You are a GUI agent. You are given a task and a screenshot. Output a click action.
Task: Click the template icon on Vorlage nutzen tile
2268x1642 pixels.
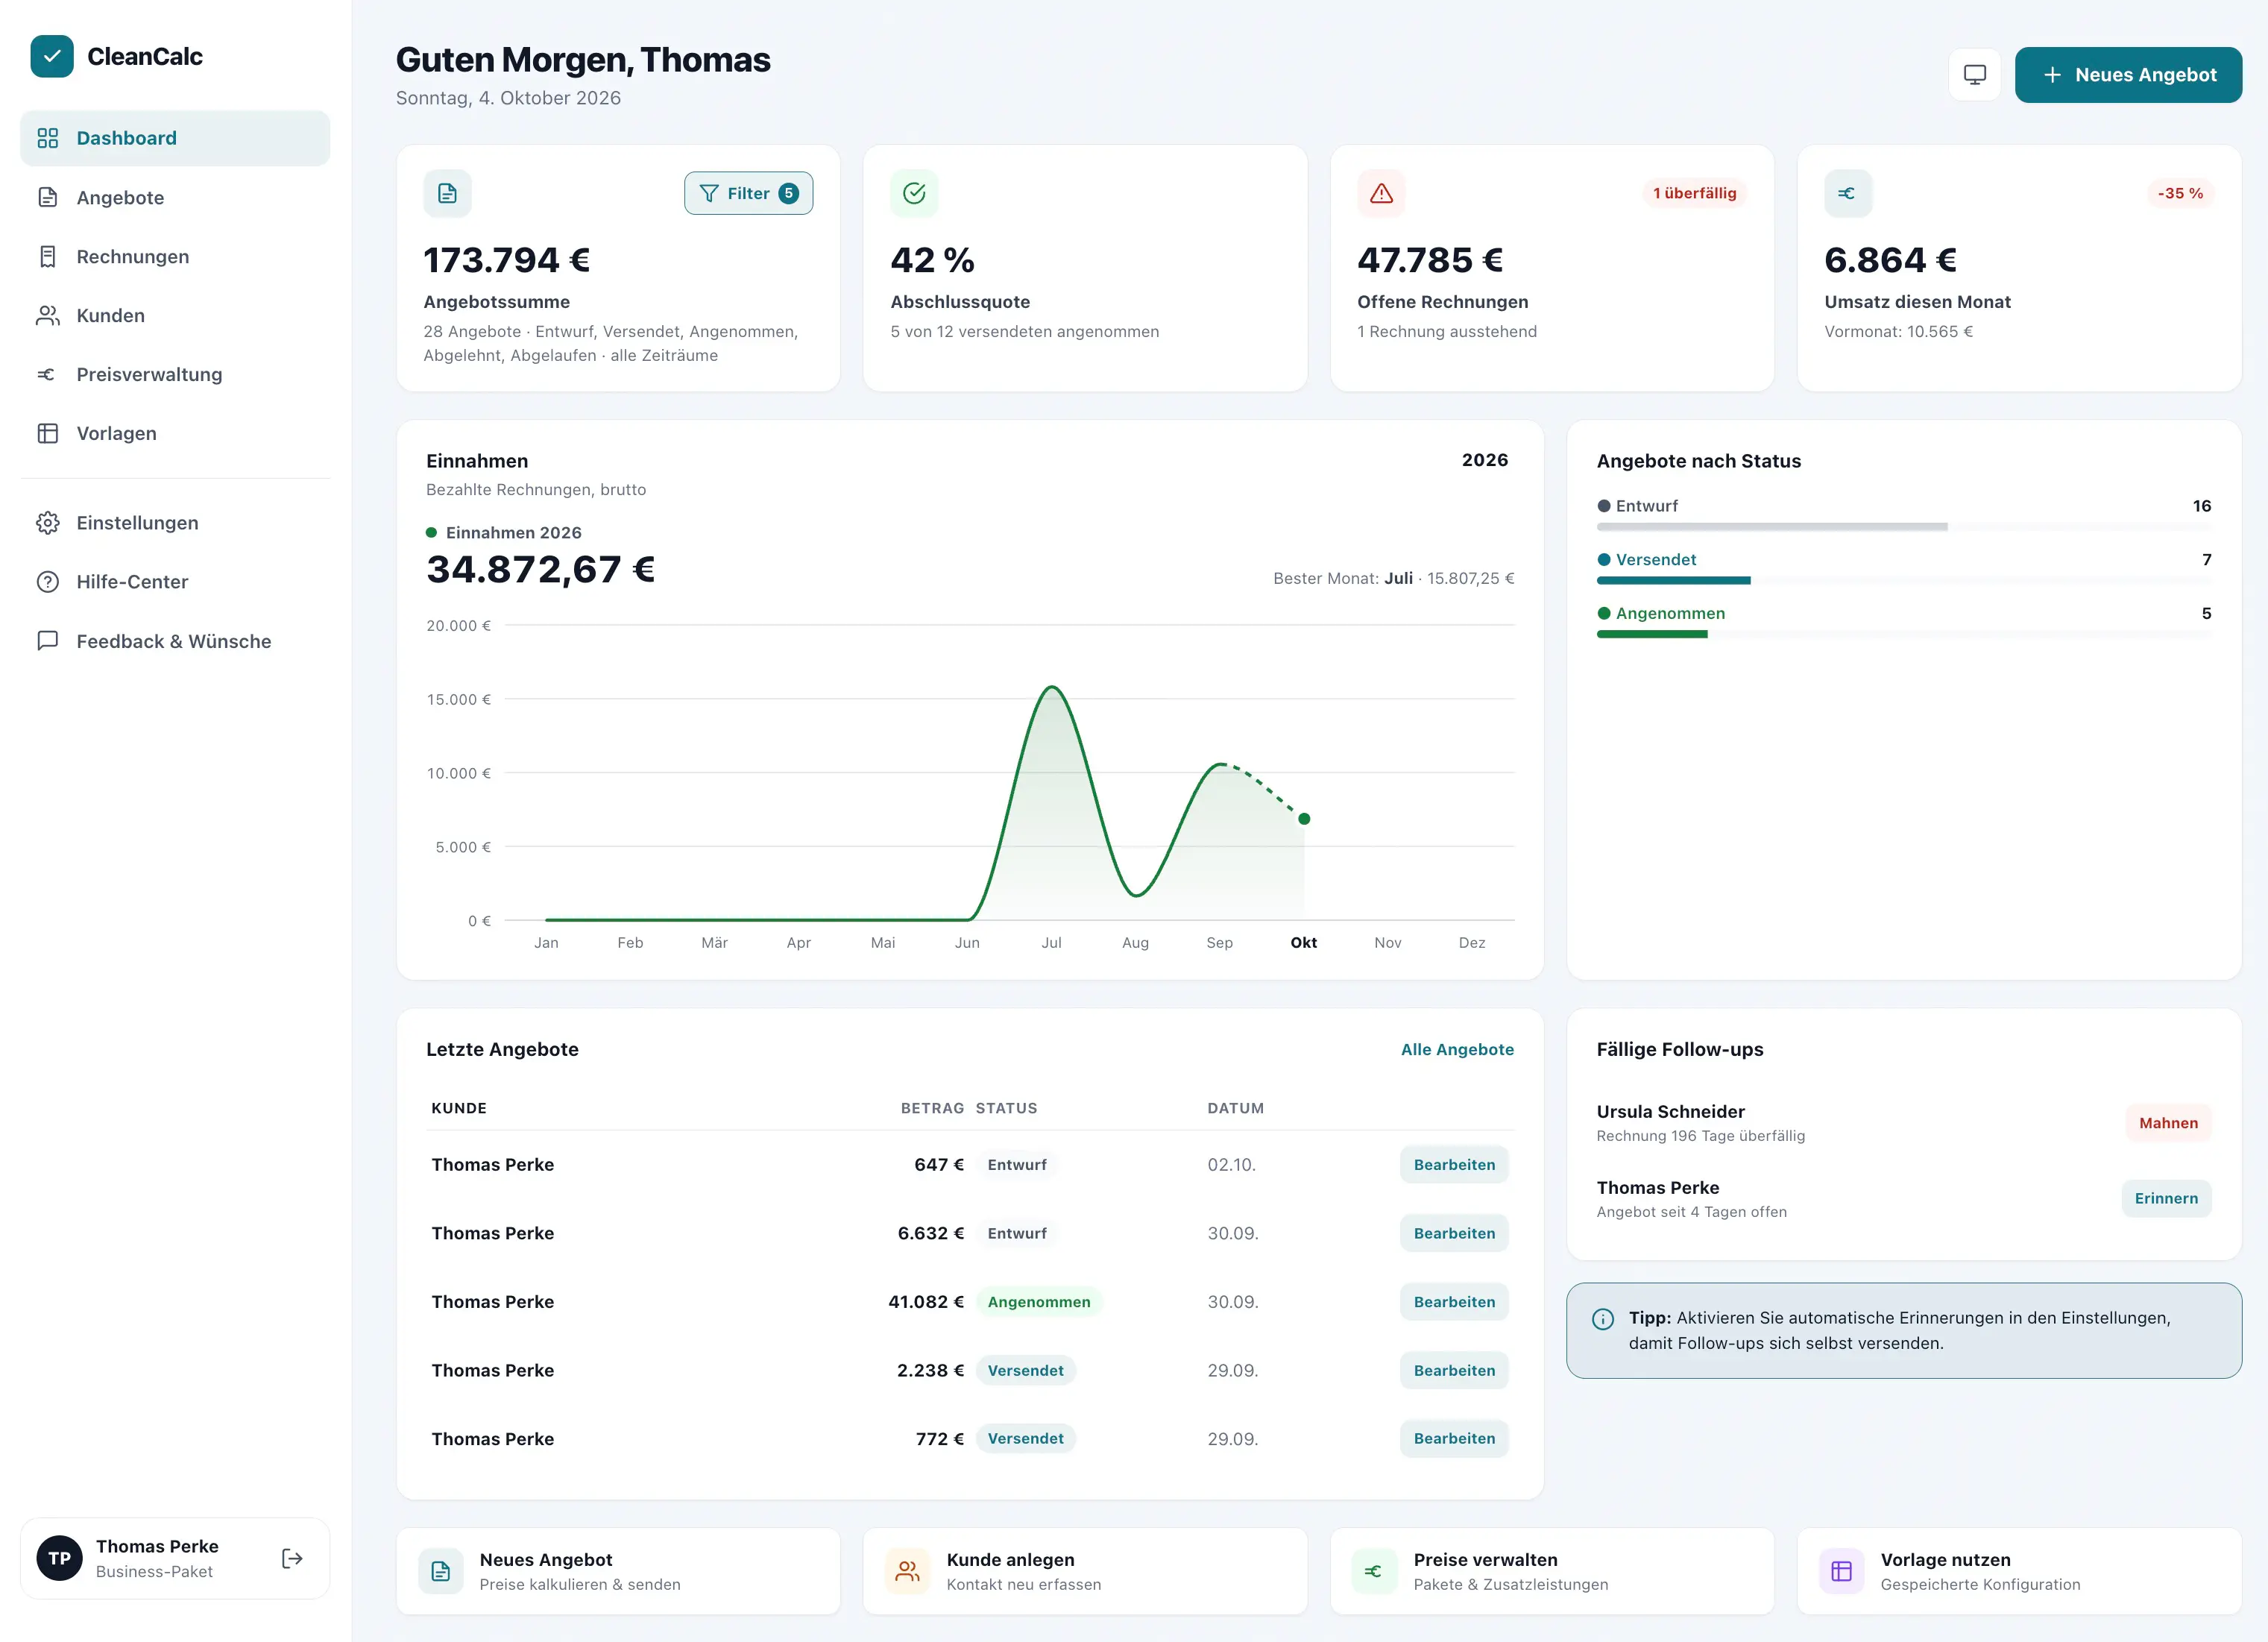tap(1841, 1571)
